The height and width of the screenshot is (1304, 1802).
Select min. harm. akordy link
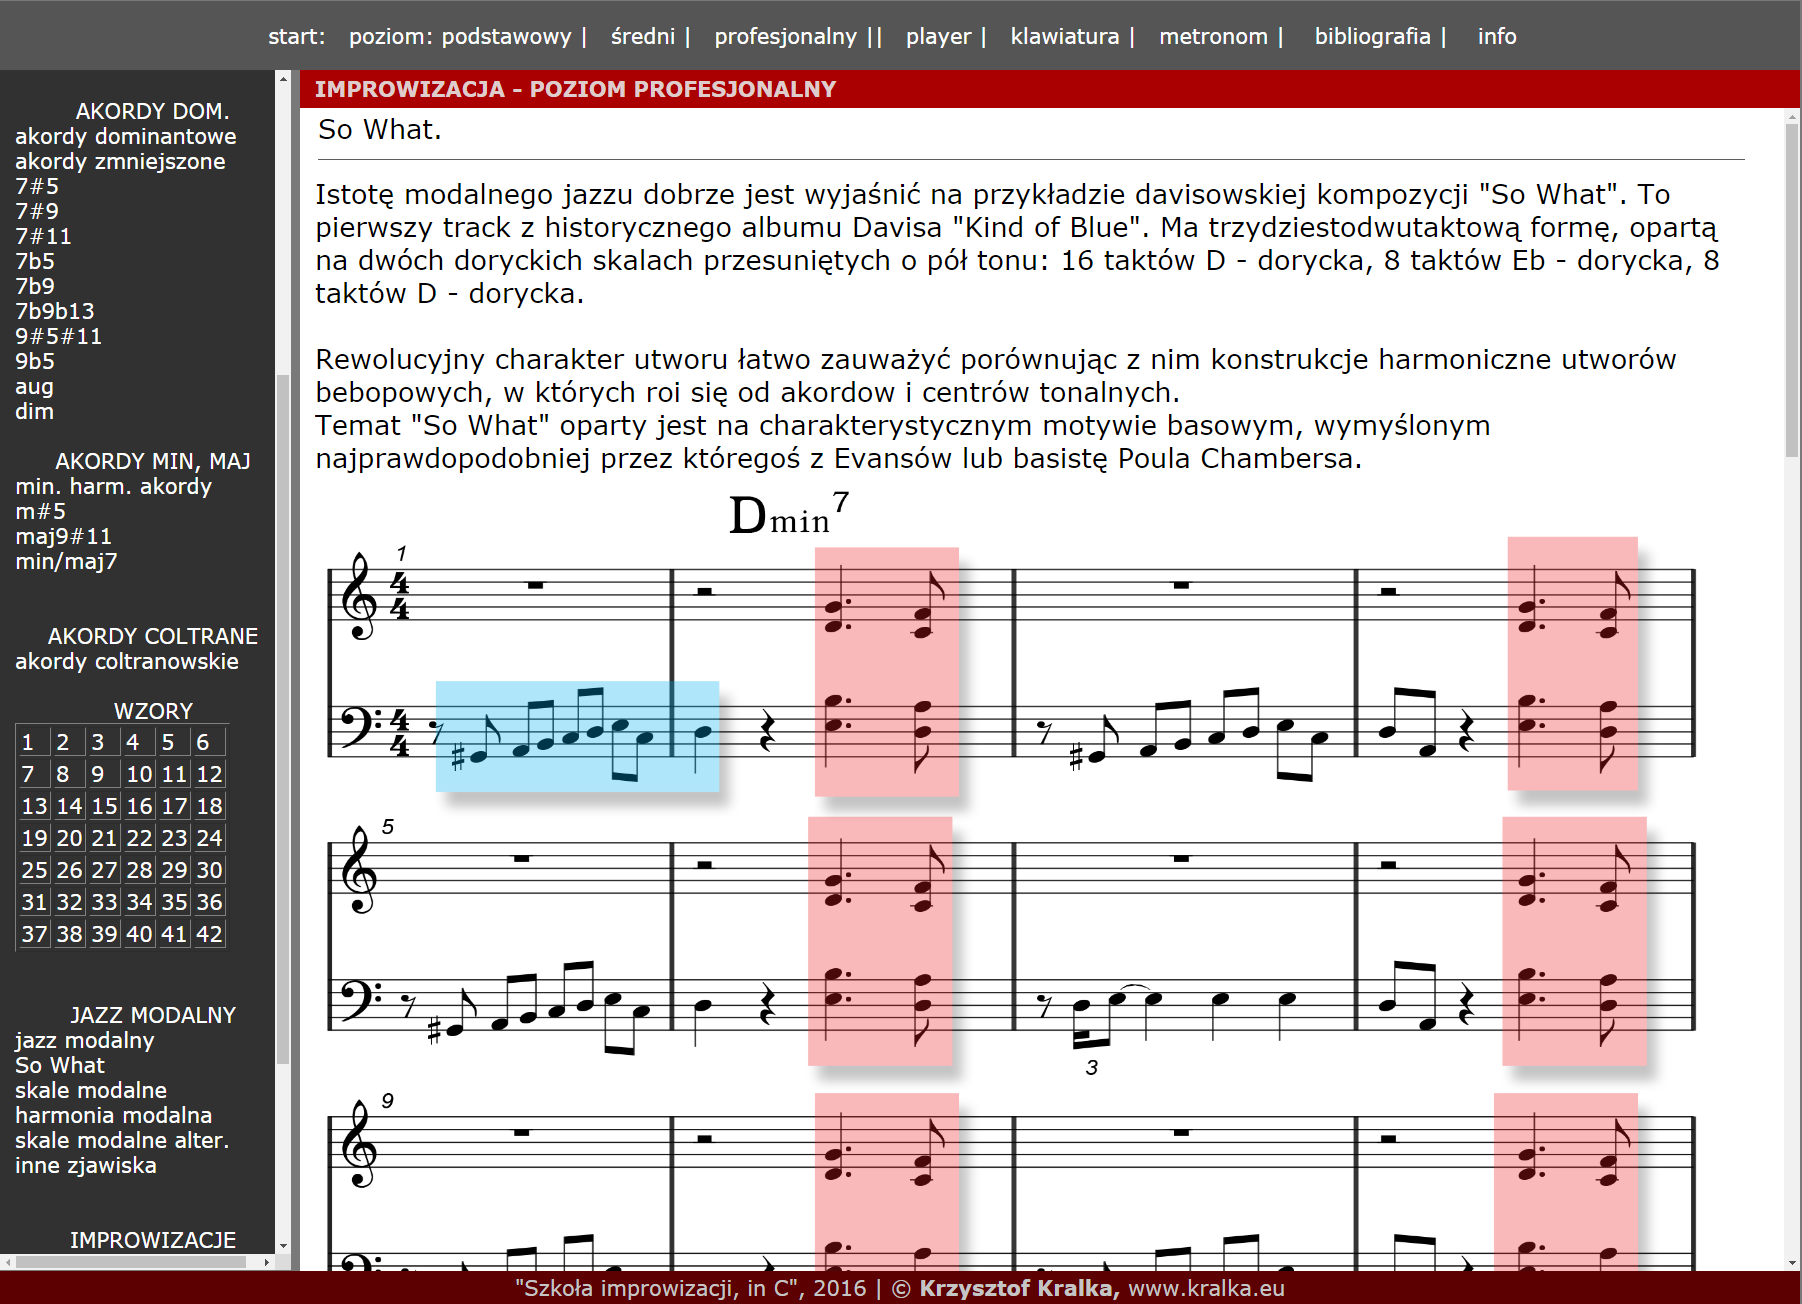pos(113,486)
